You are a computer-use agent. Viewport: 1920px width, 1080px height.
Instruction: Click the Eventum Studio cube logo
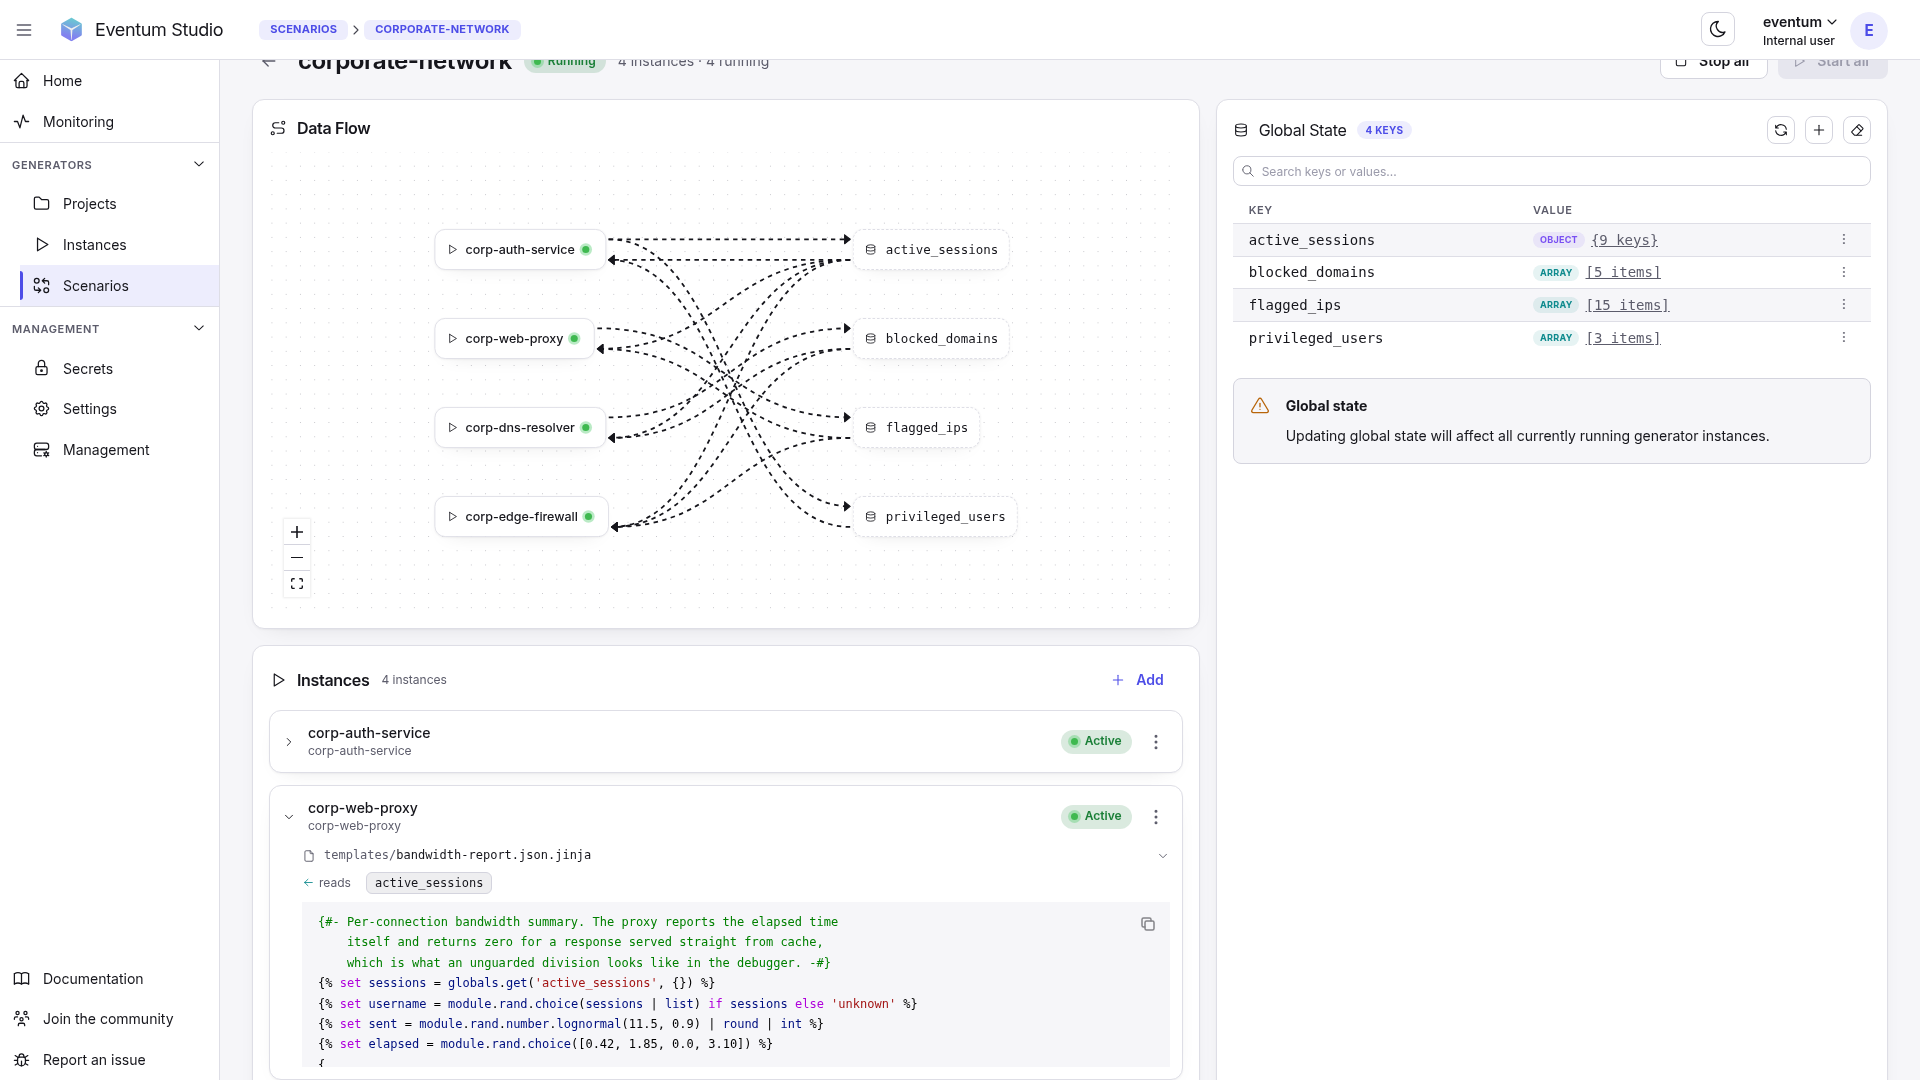coord(71,30)
